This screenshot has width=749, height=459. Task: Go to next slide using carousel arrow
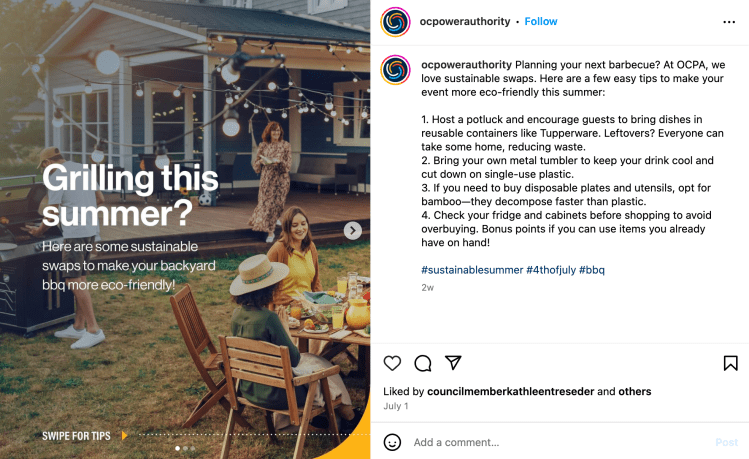click(x=352, y=231)
